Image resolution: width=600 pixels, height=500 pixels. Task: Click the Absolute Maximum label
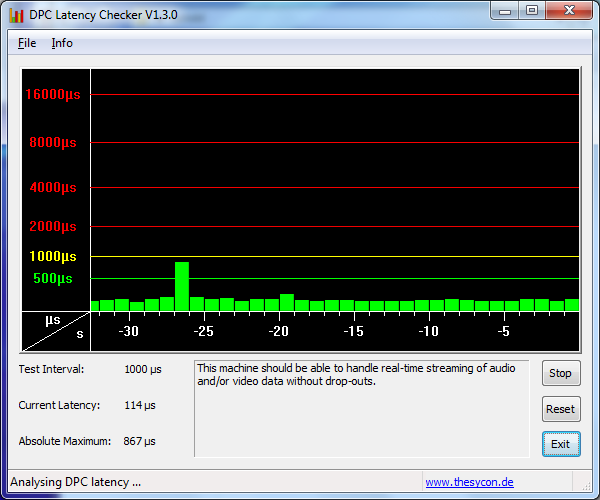pos(65,441)
